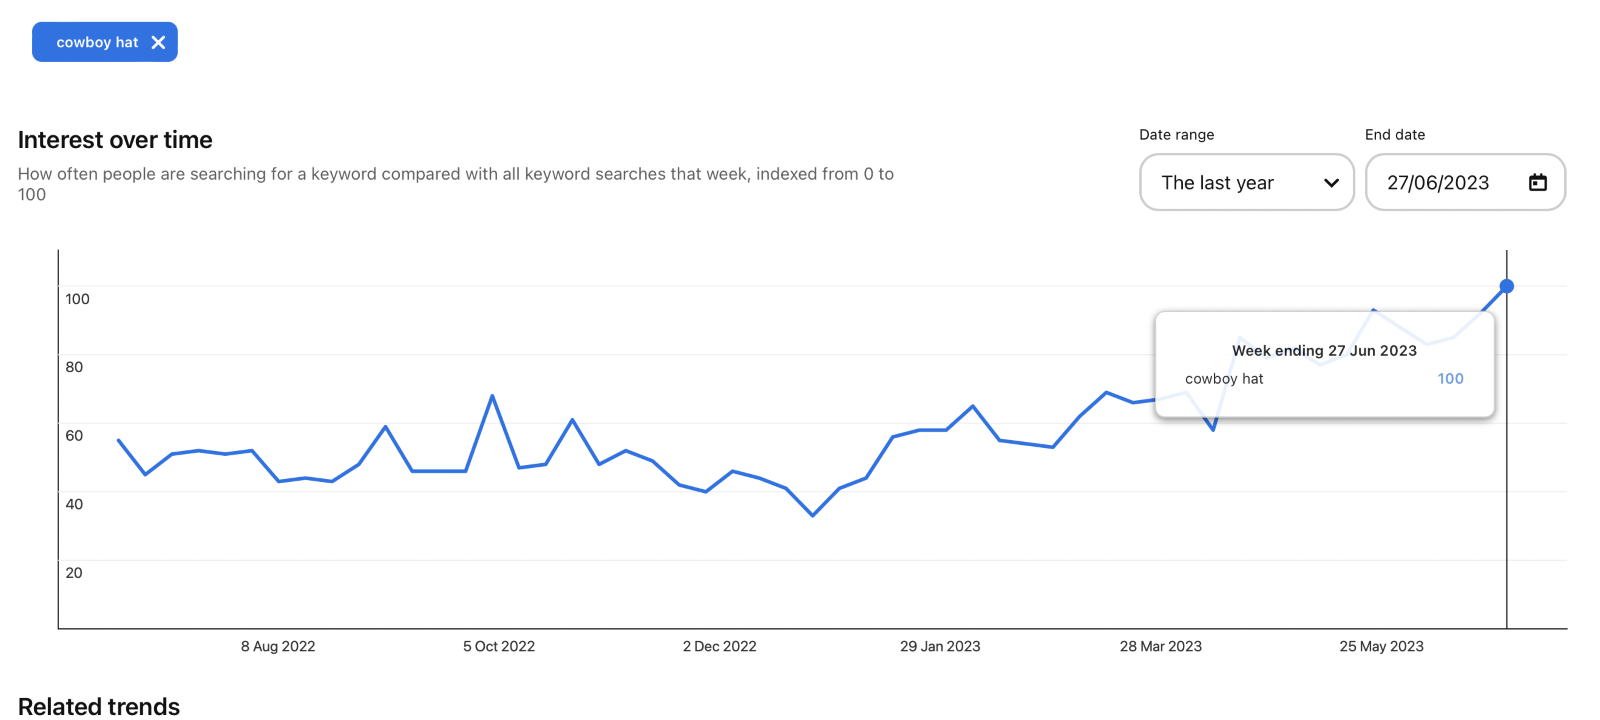Image resolution: width=1600 pixels, height=720 pixels.
Task: Click the 5 Oct 2022 axis label
Action: click(499, 646)
